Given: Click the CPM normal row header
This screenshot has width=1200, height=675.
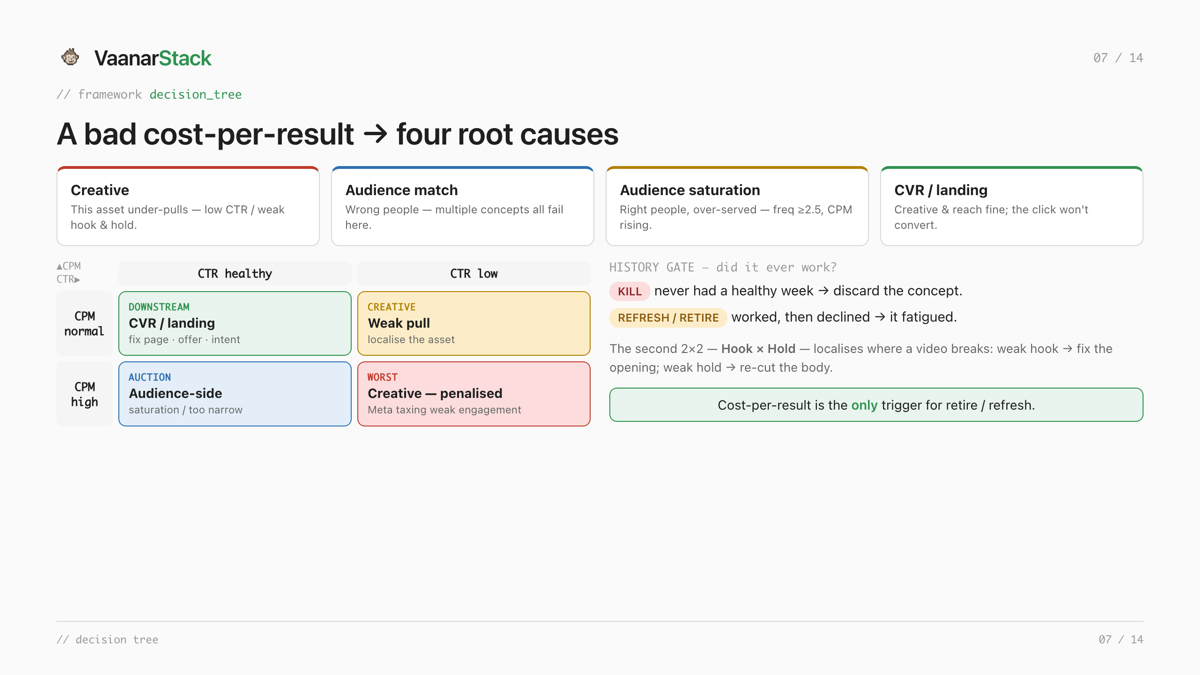Looking at the screenshot, I should (85, 324).
